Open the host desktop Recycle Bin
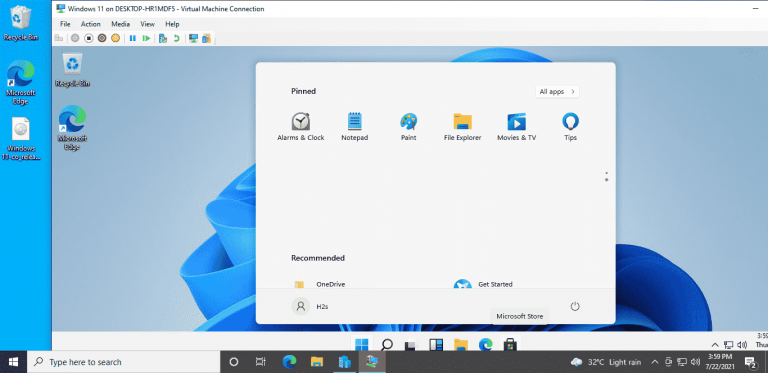This screenshot has width=768, height=373. 20,23
